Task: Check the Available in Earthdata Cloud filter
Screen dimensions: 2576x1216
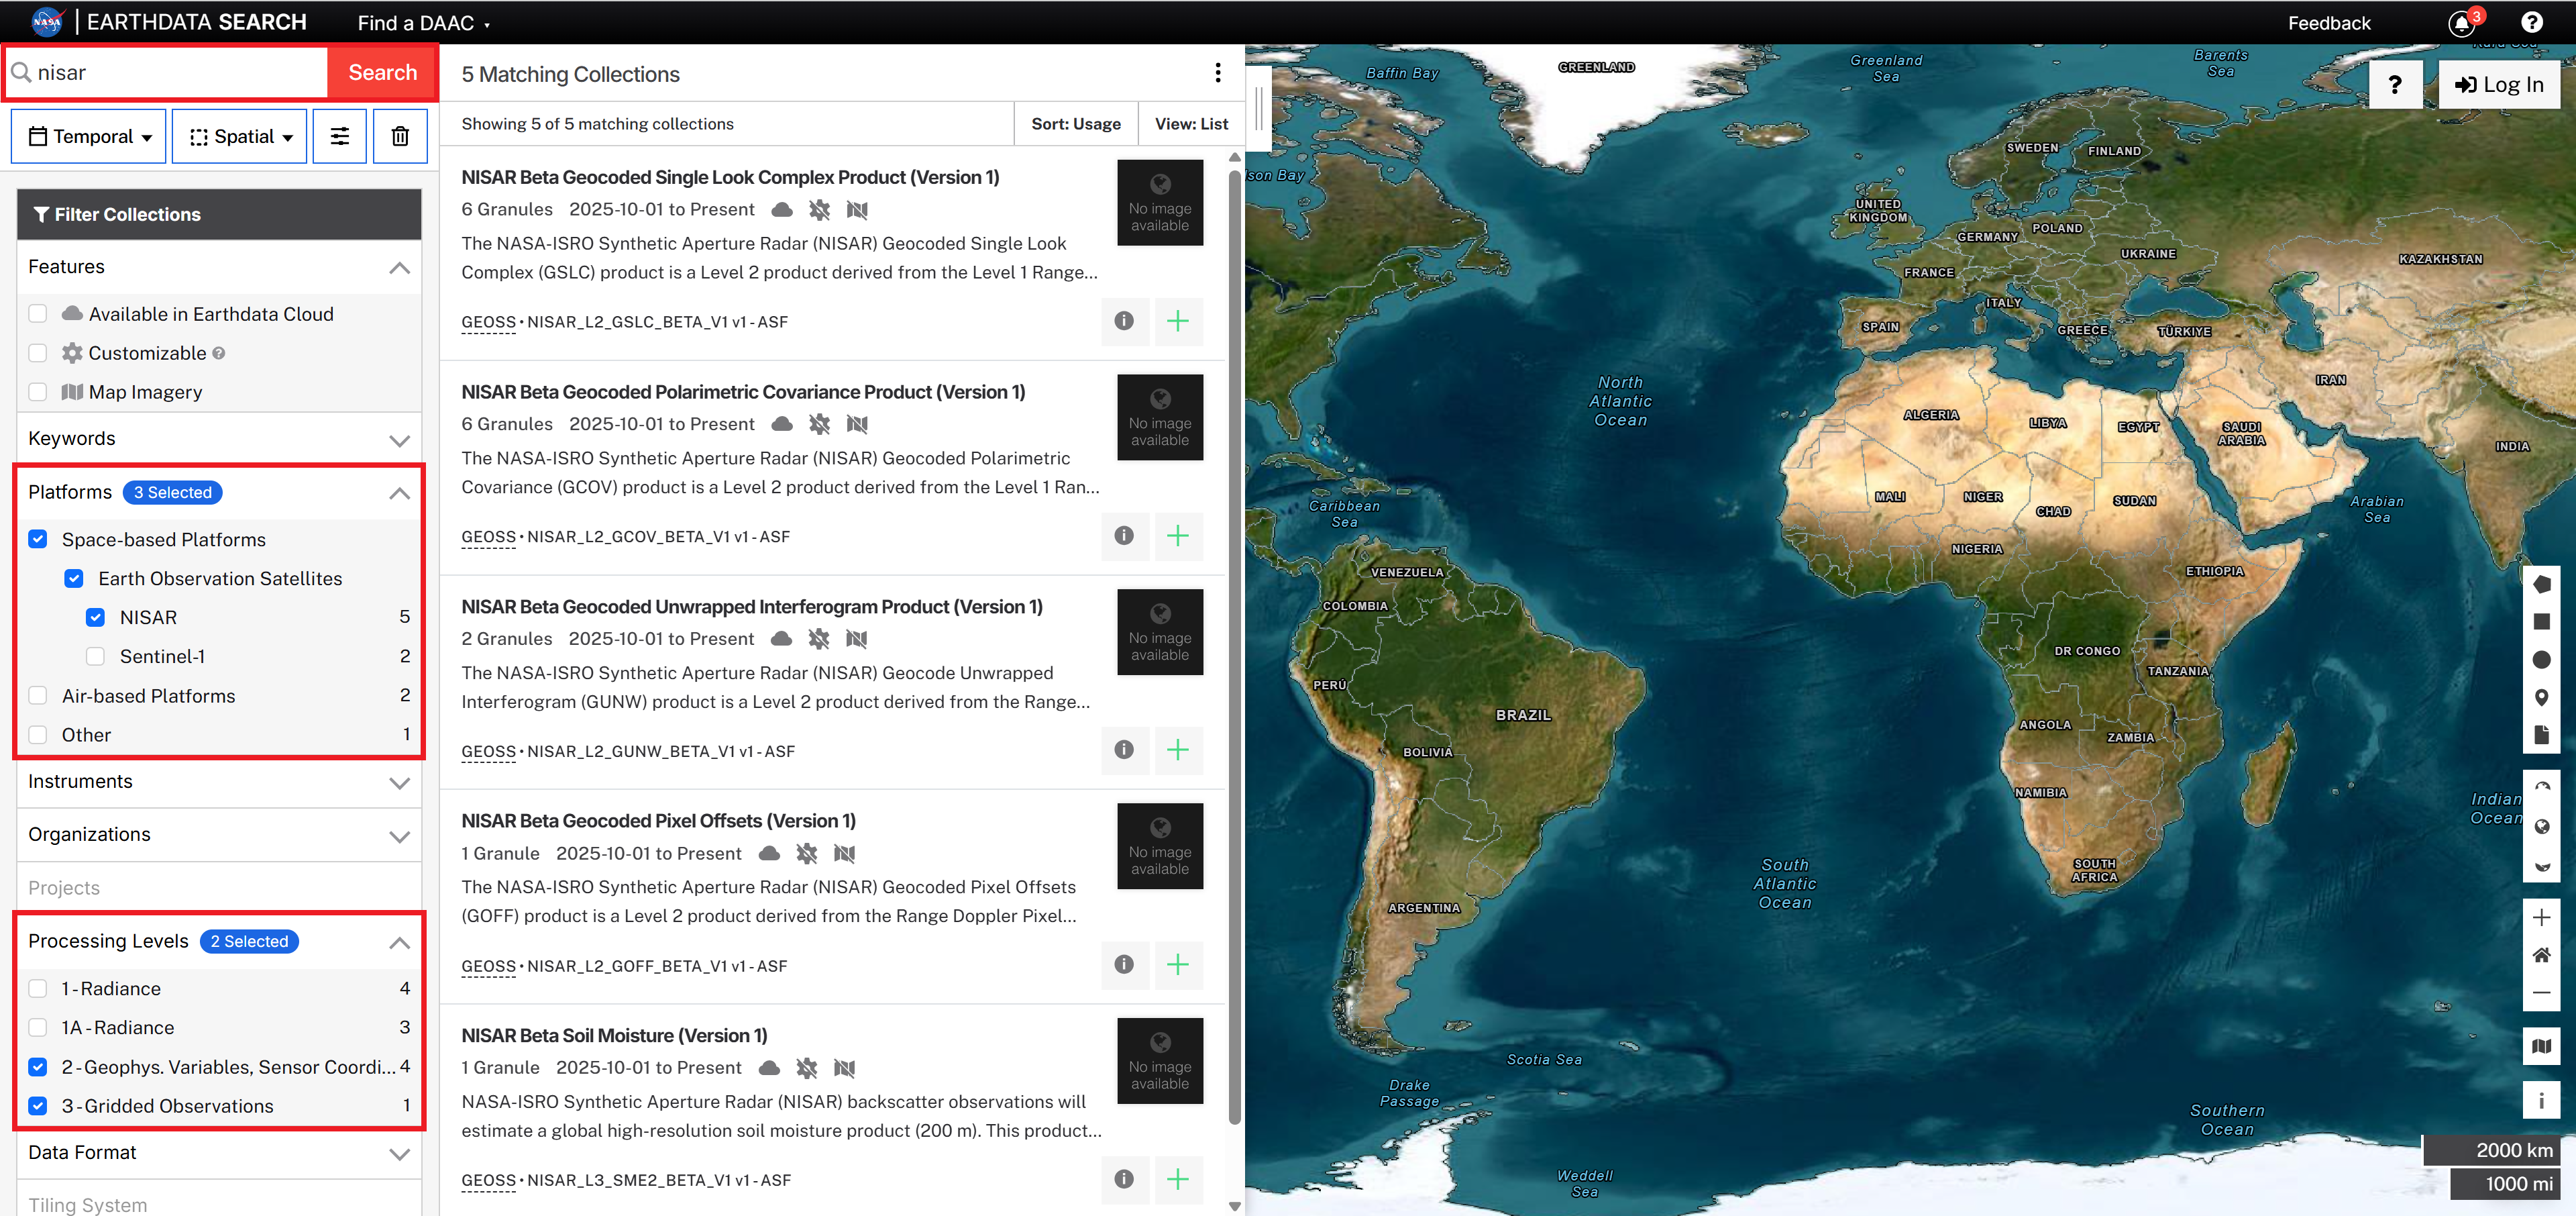Action: point(38,313)
